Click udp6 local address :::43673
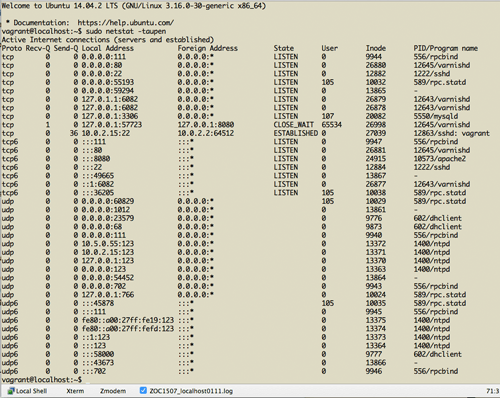The width and height of the screenshot is (500, 398). (x=98, y=363)
